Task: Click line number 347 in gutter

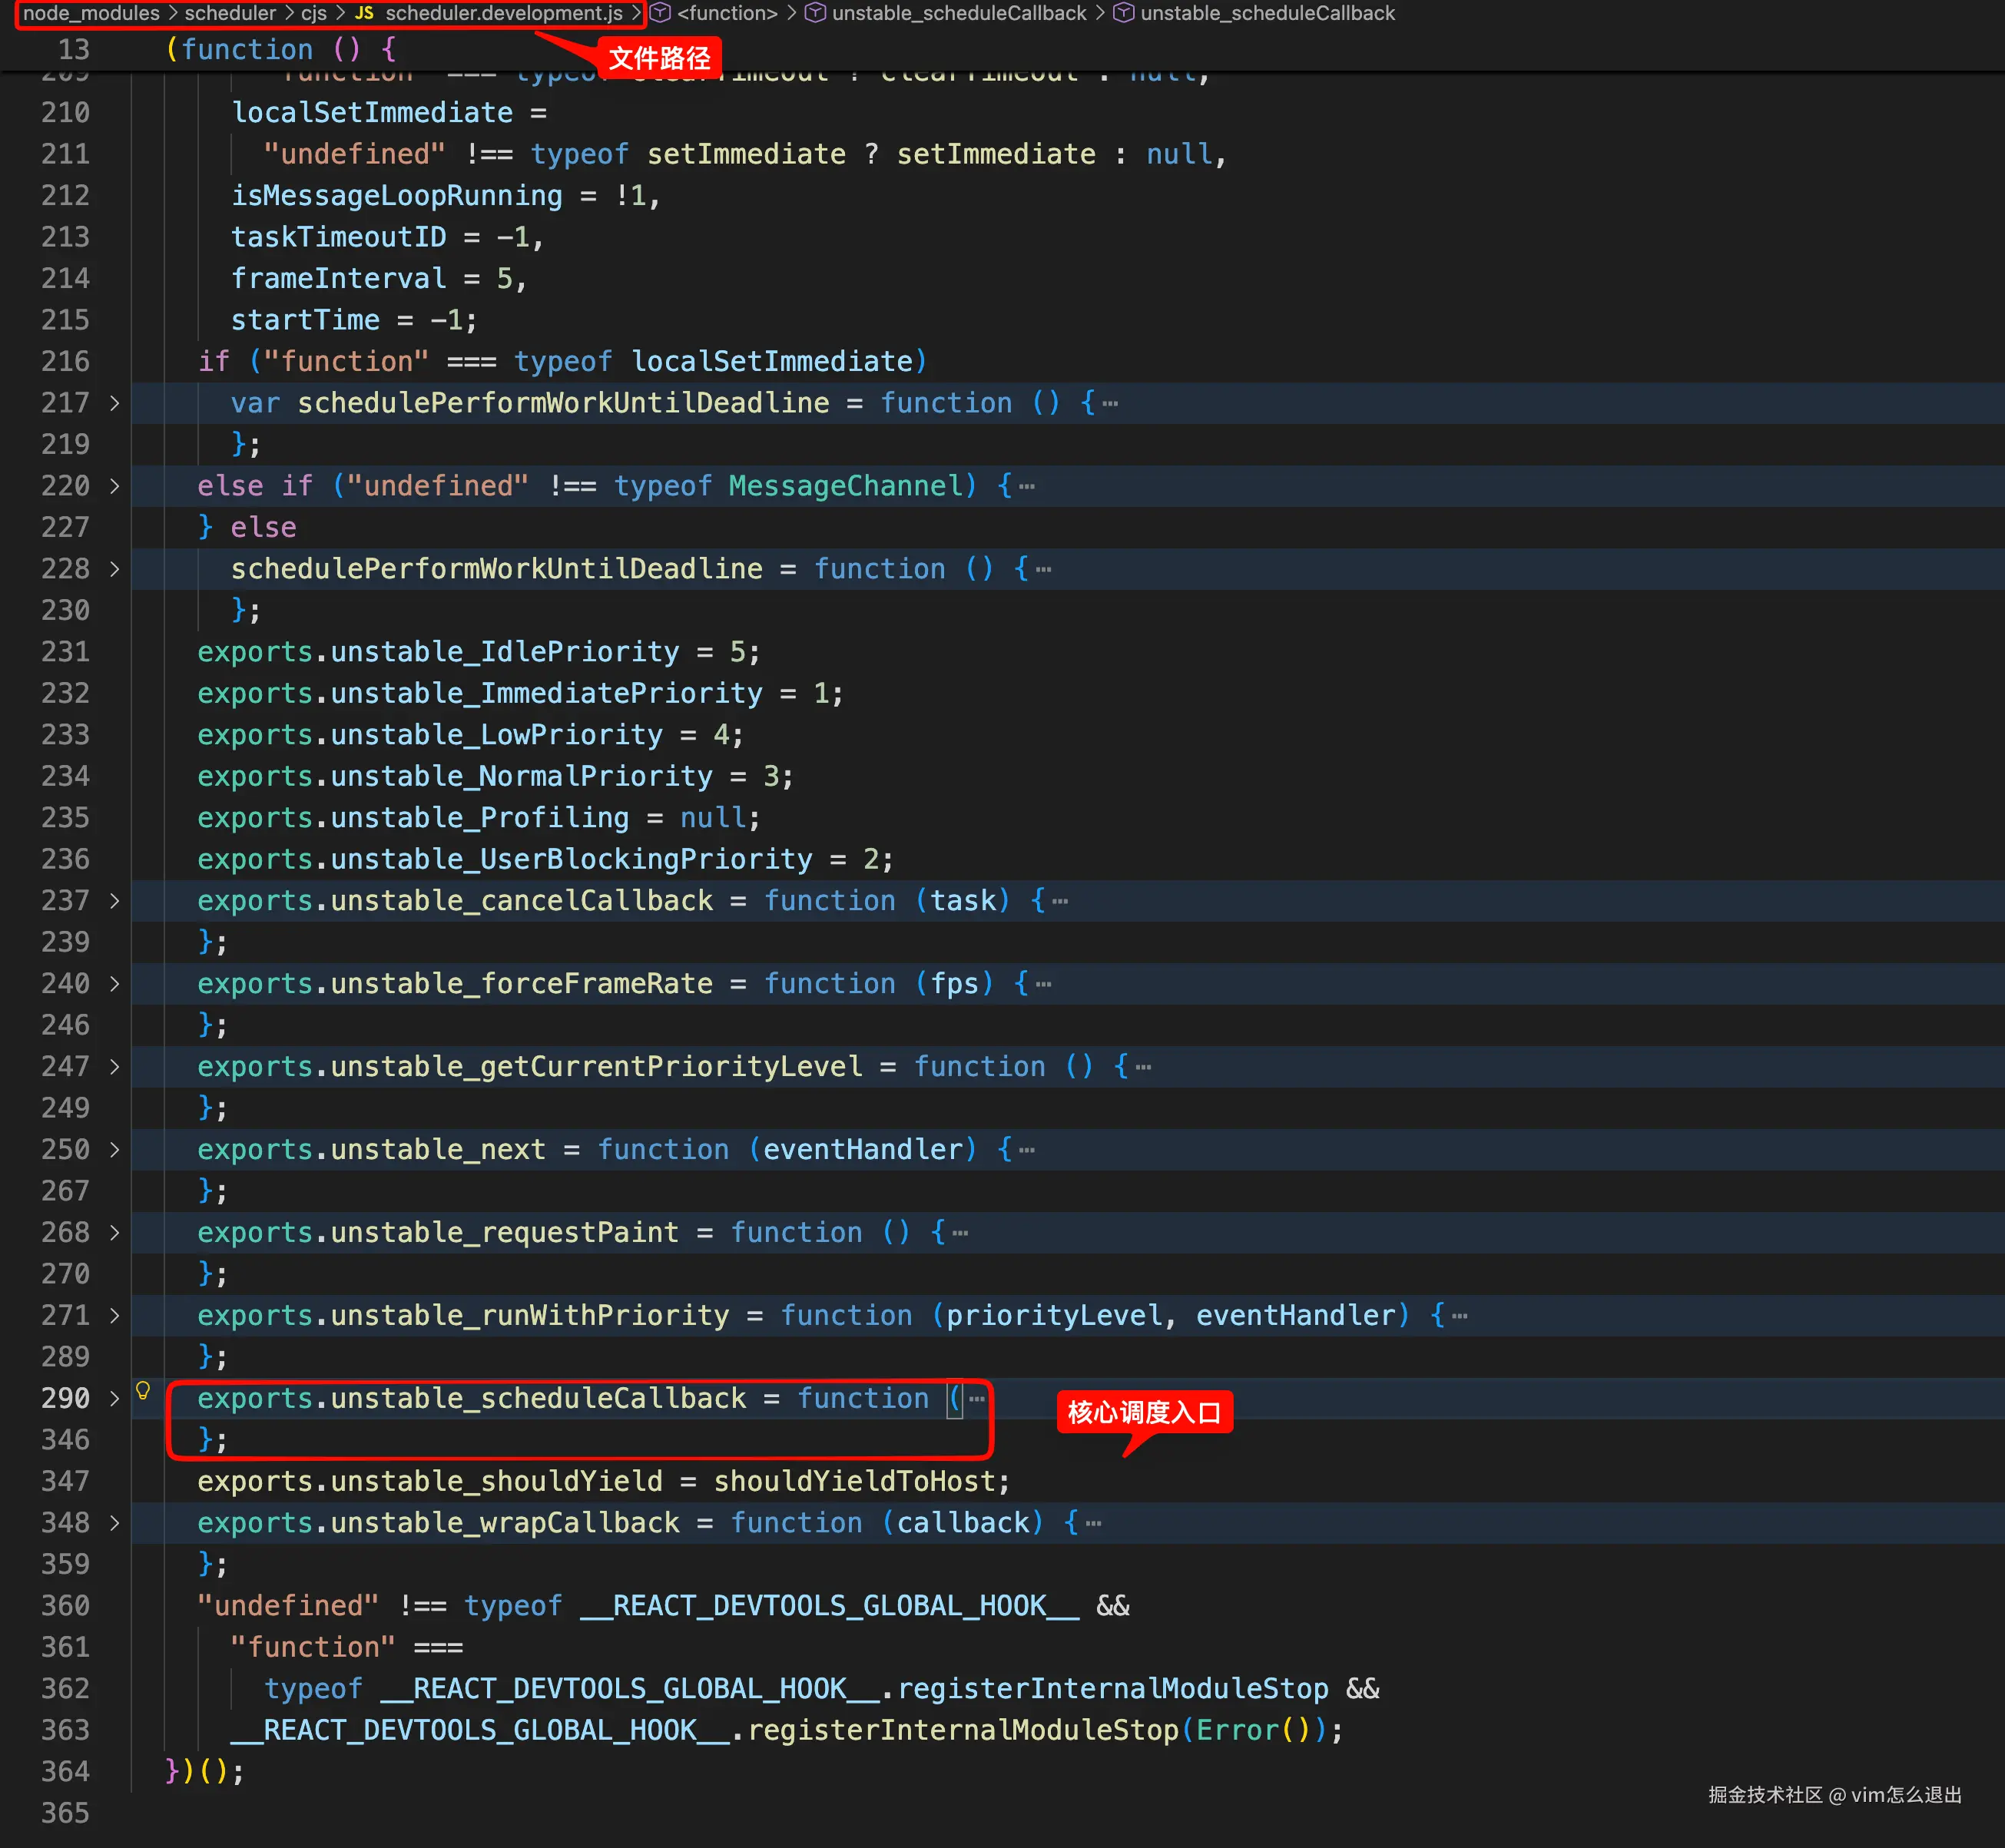Action: 65,1481
